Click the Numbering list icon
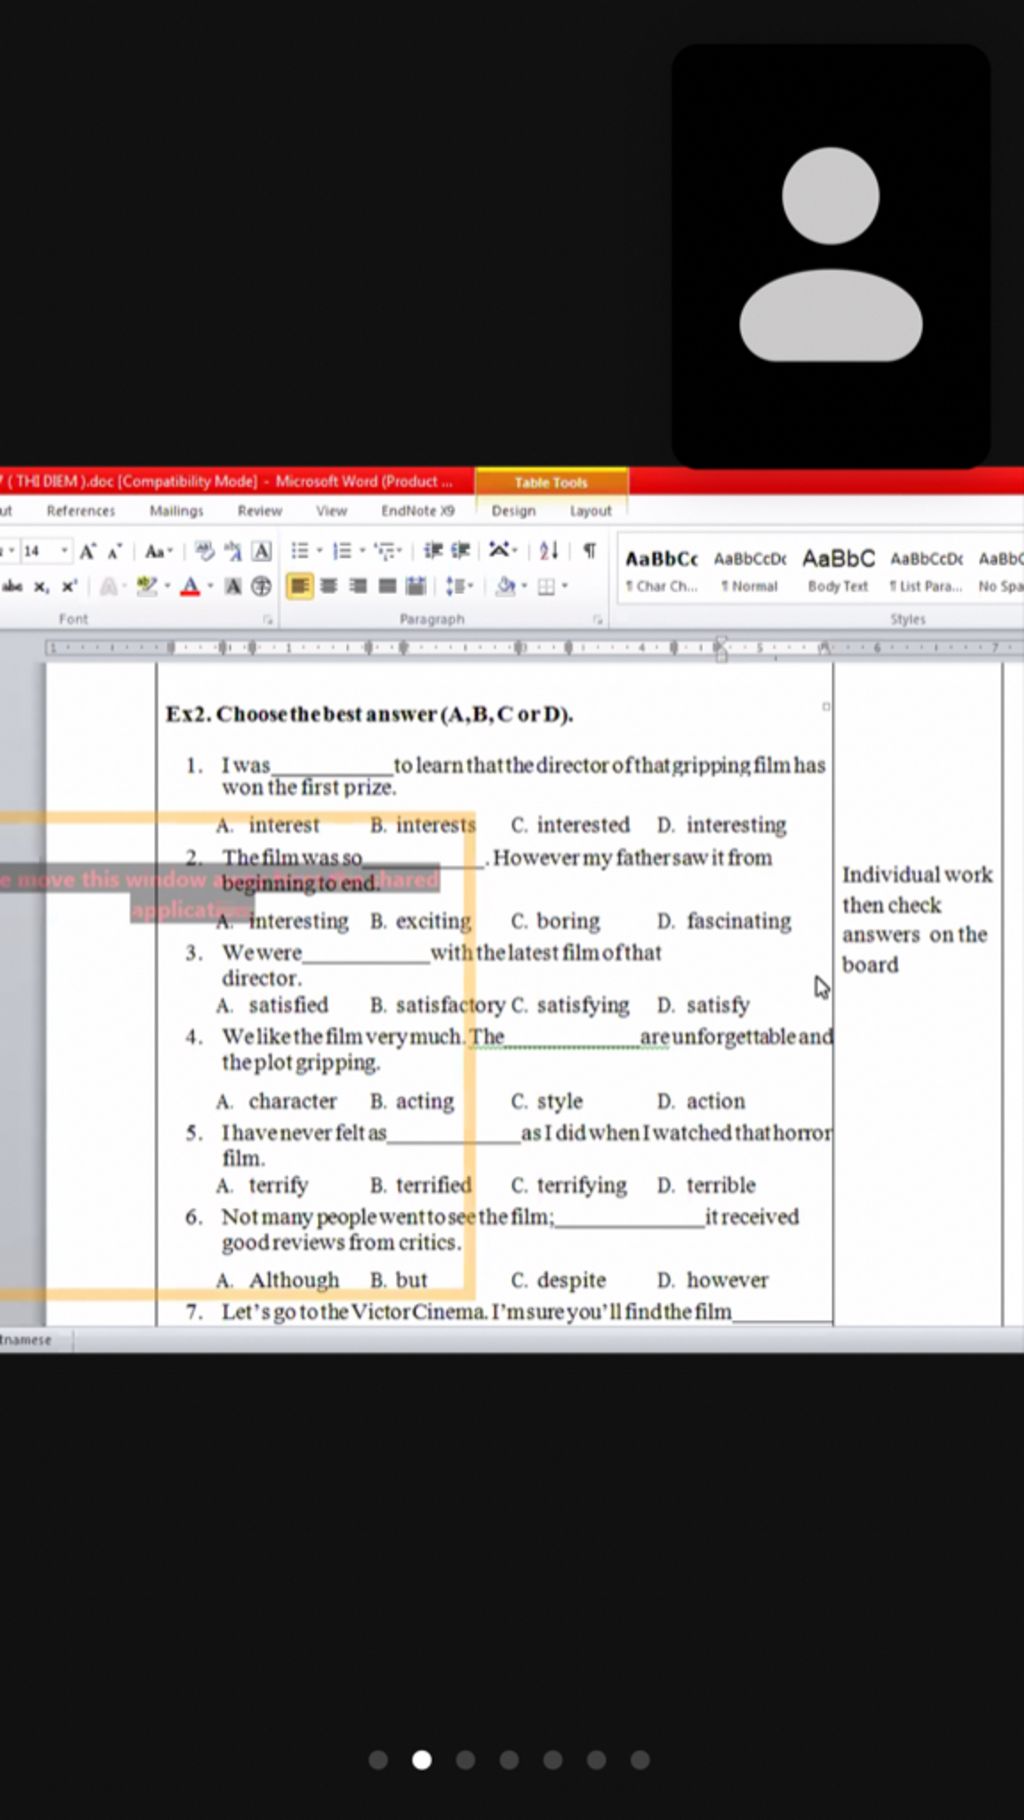Image resolution: width=1024 pixels, height=1820 pixels. pos(342,551)
